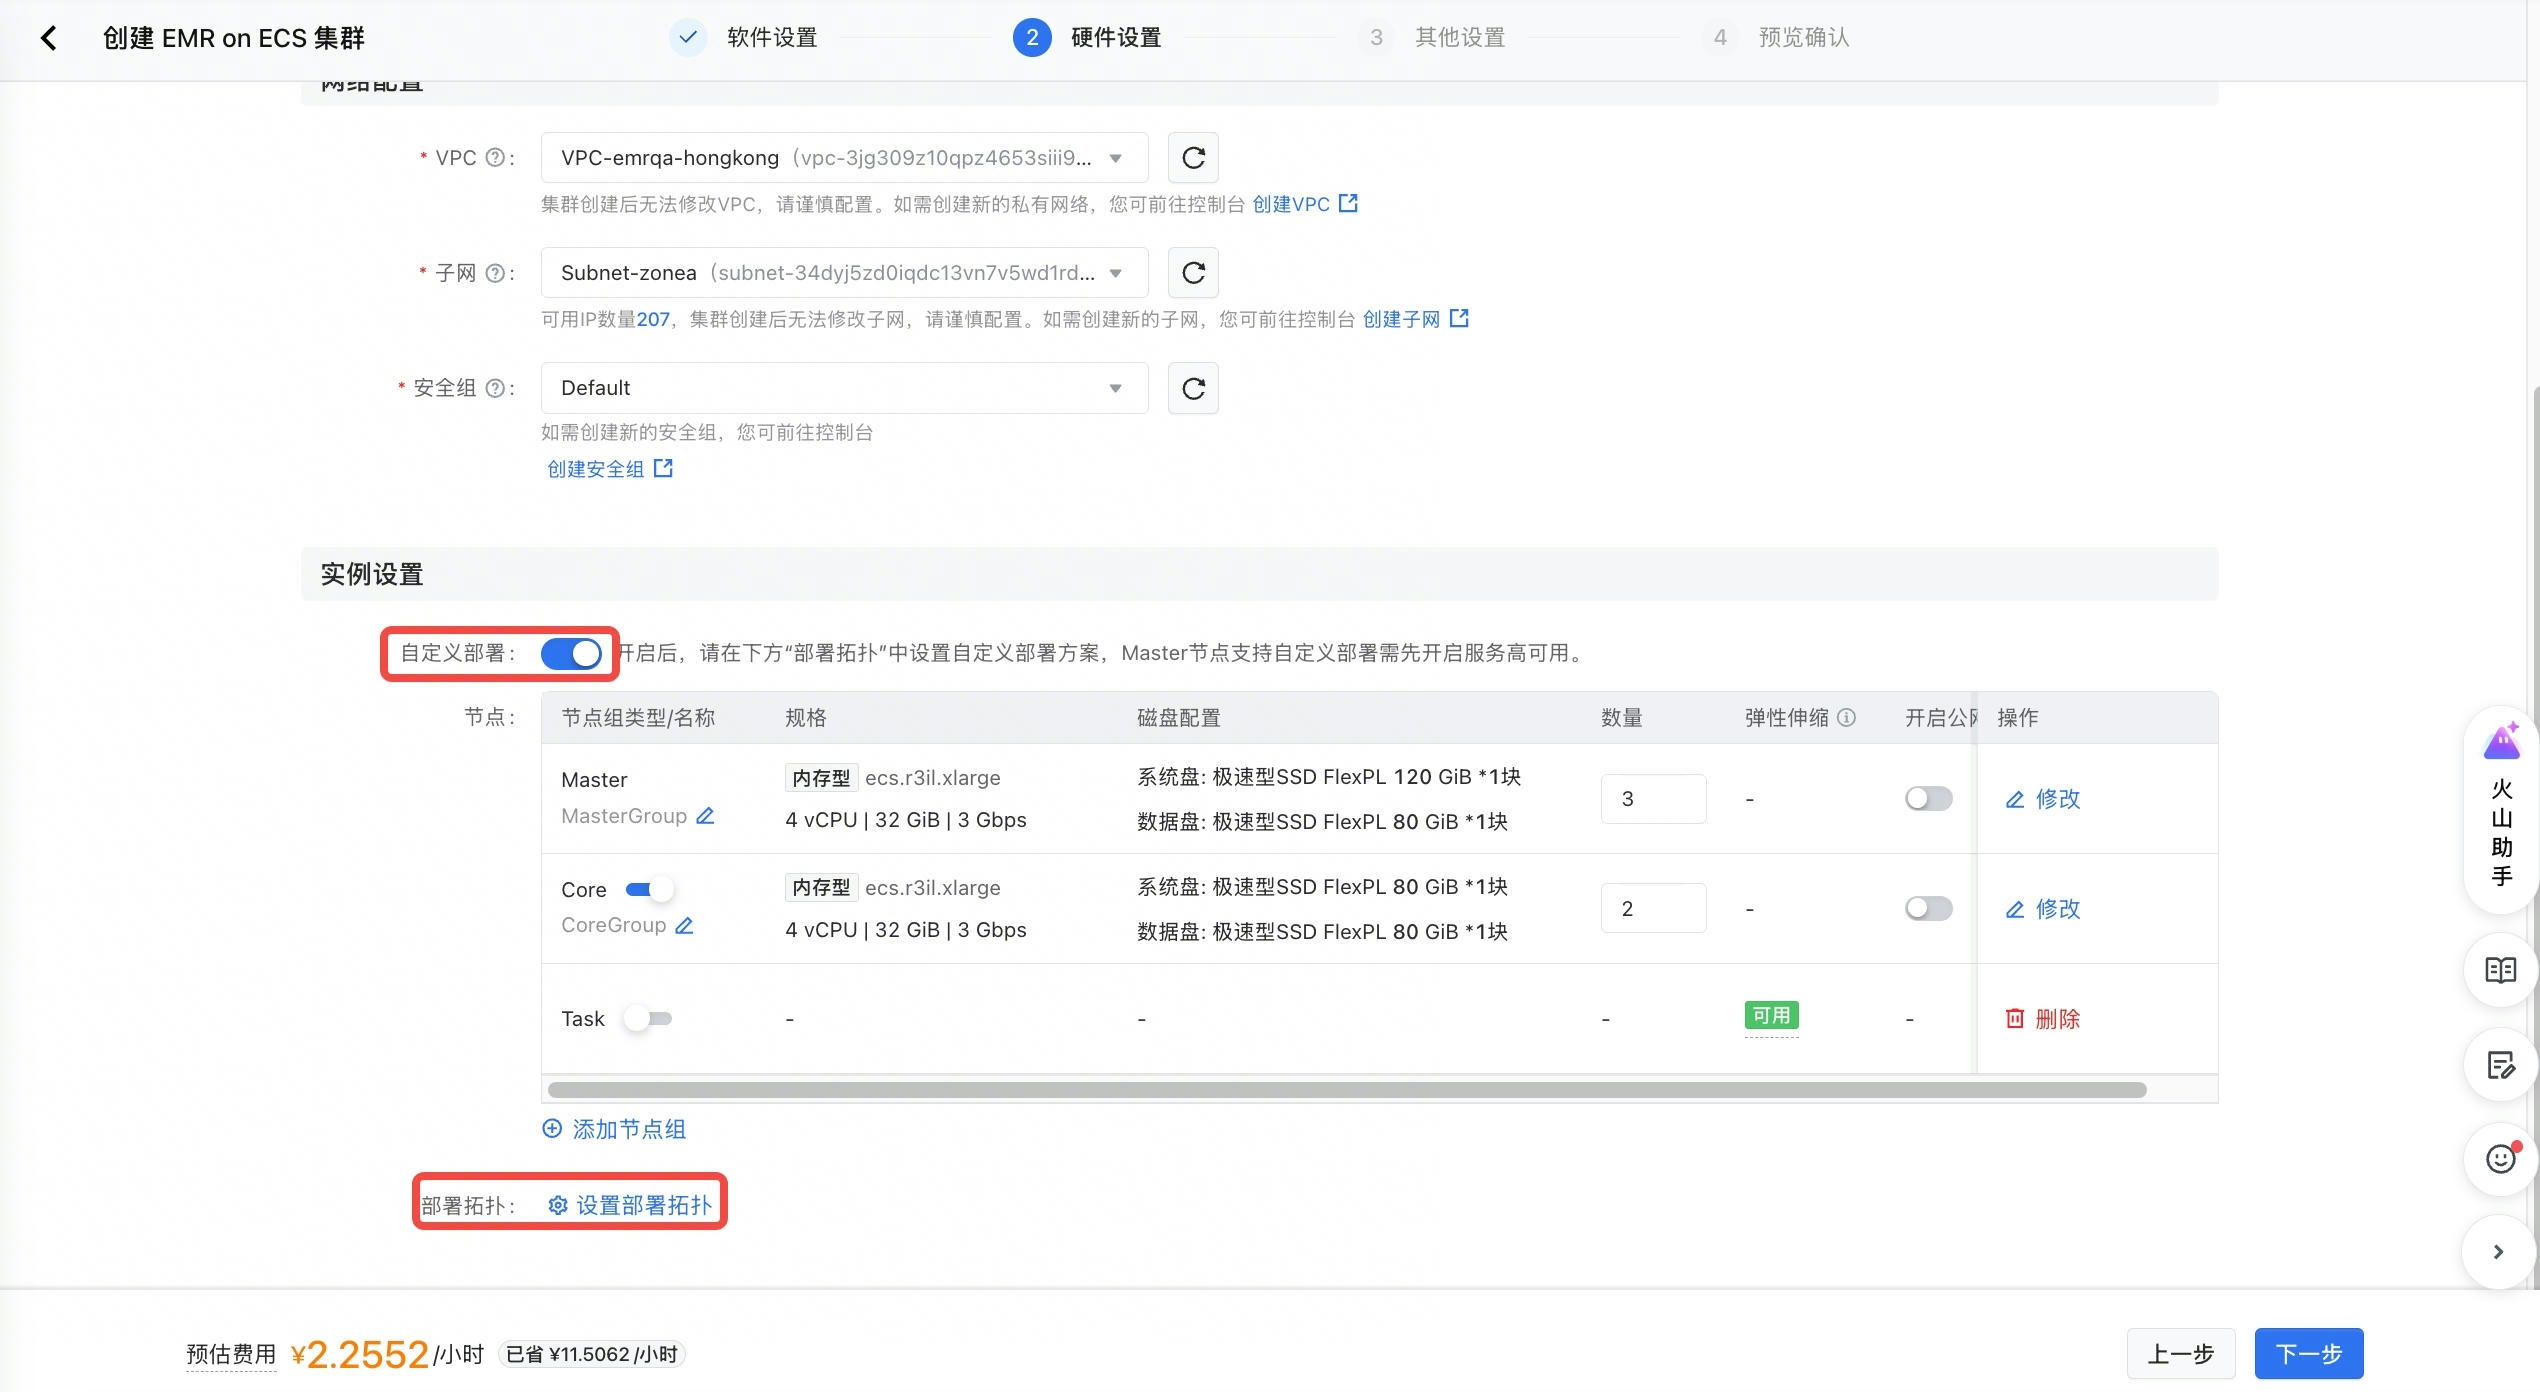Image resolution: width=2540 pixels, height=1392 pixels.
Task: Open the create VPC link
Action: pos(1305,204)
